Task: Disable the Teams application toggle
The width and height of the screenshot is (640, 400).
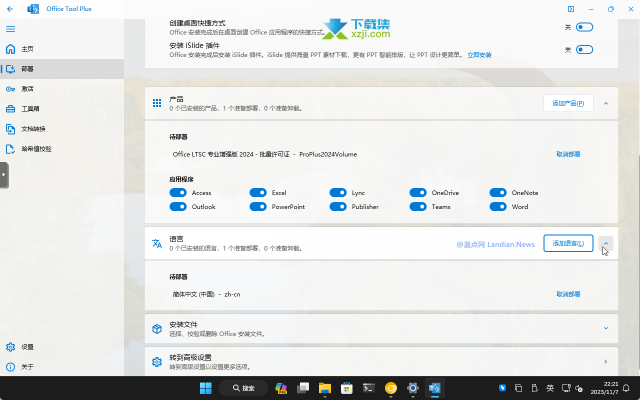Action: click(418, 207)
